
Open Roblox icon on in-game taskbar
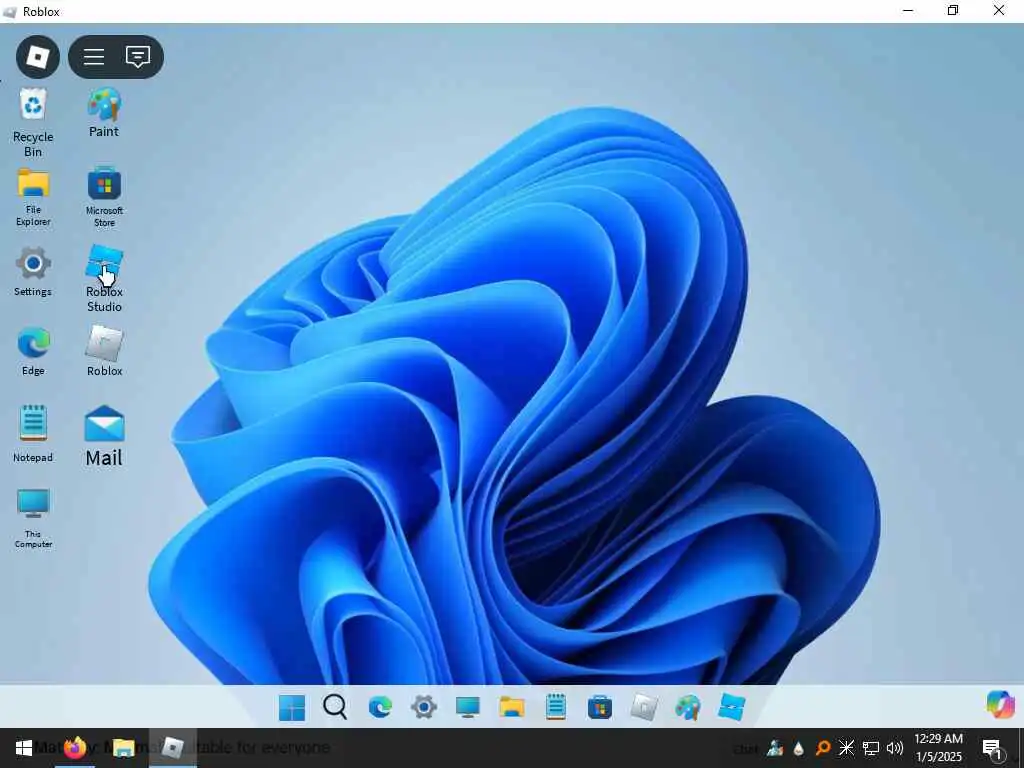click(x=644, y=707)
